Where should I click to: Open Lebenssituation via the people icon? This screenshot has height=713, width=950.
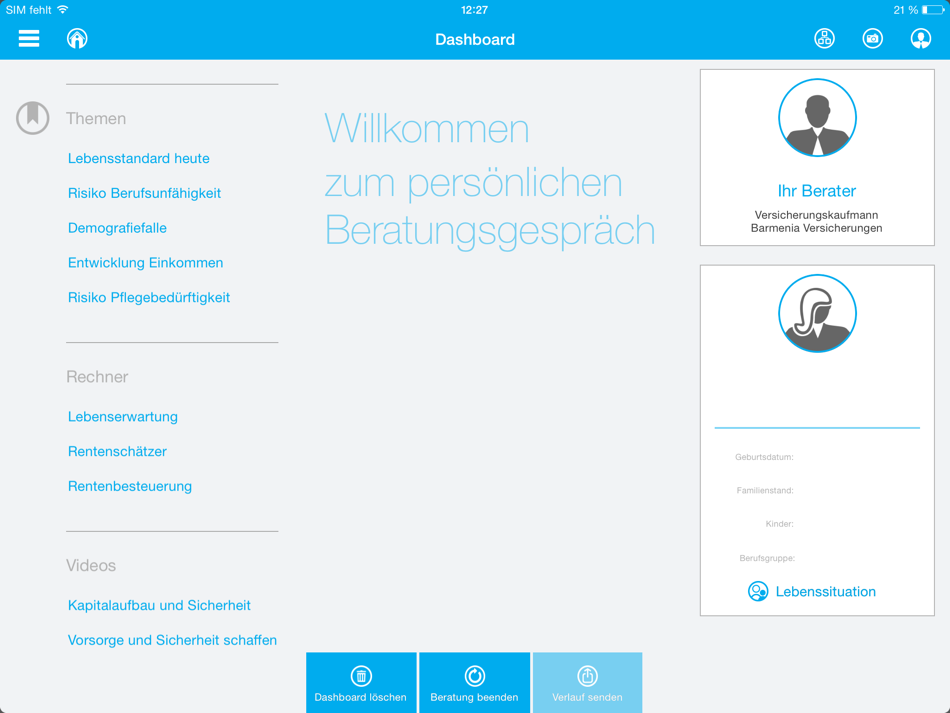(758, 591)
